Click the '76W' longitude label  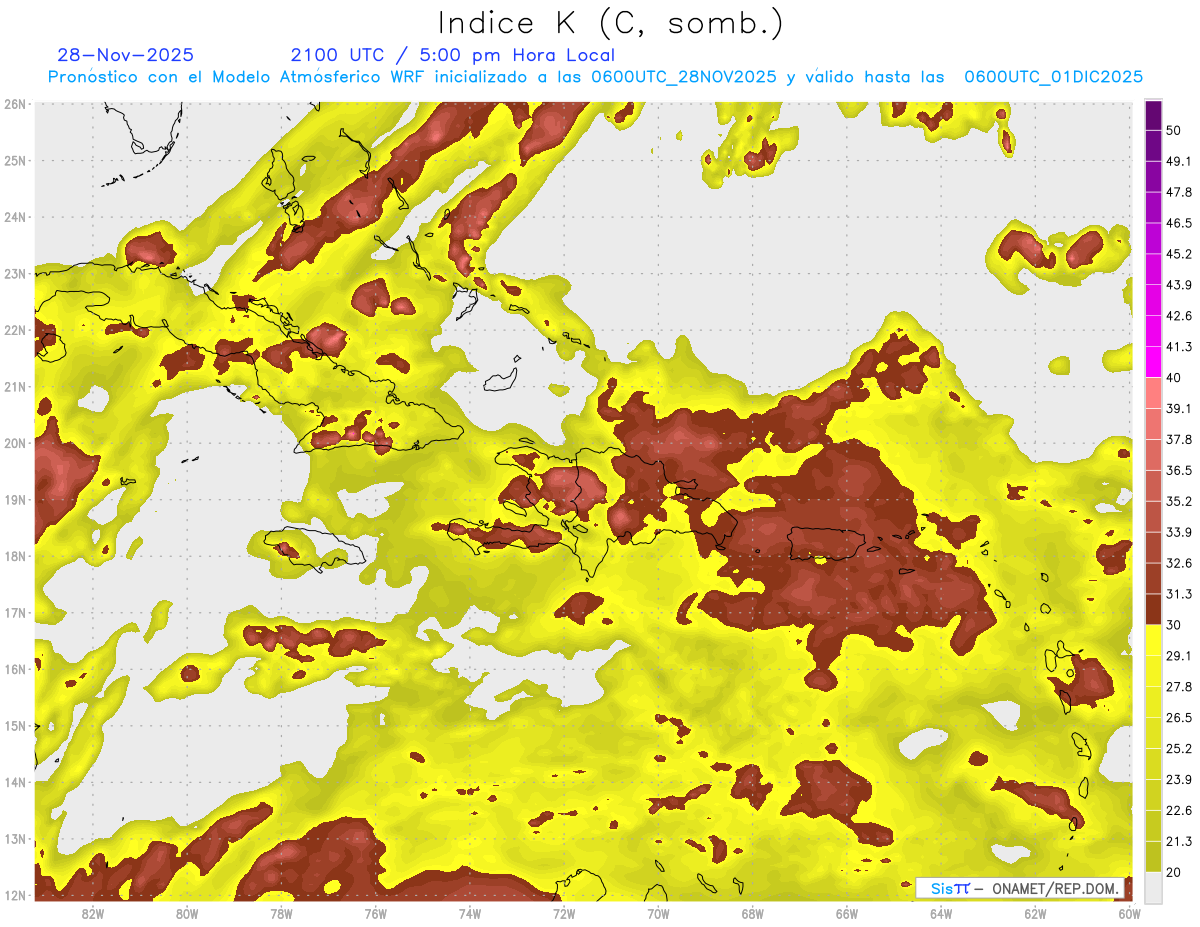[375, 913]
